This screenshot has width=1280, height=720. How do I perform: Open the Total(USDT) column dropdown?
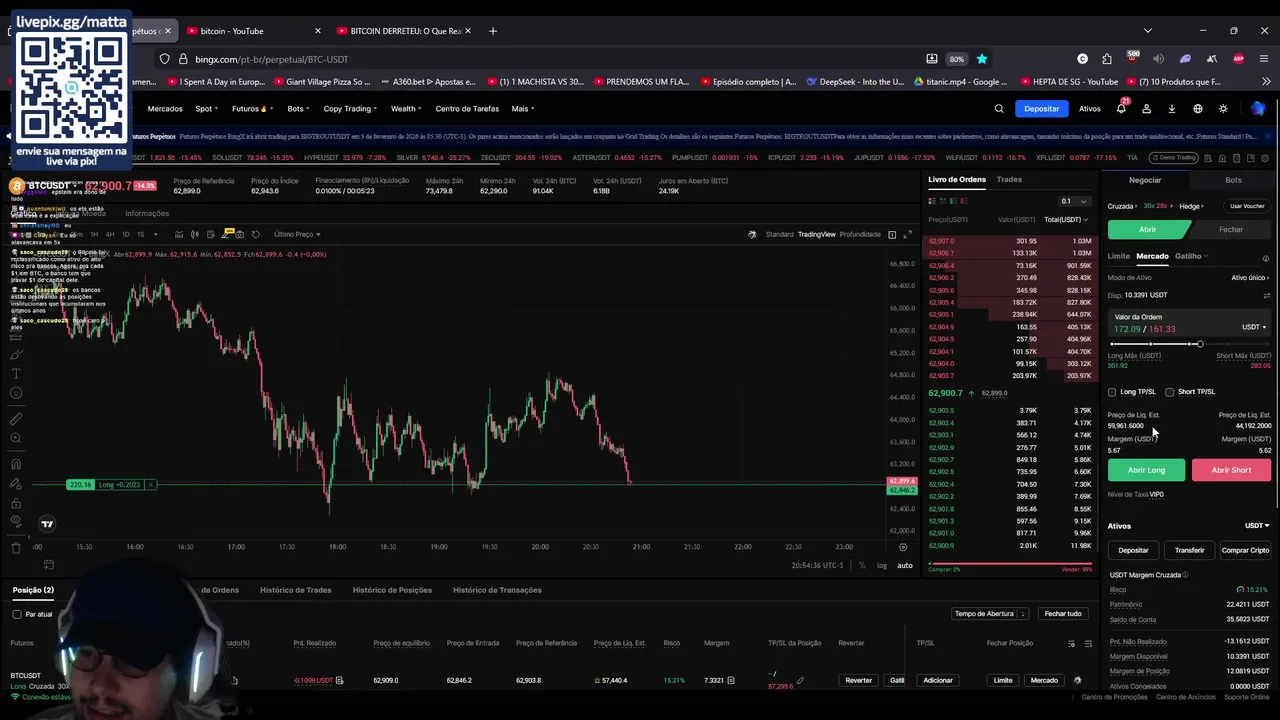(x=1066, y=220)
